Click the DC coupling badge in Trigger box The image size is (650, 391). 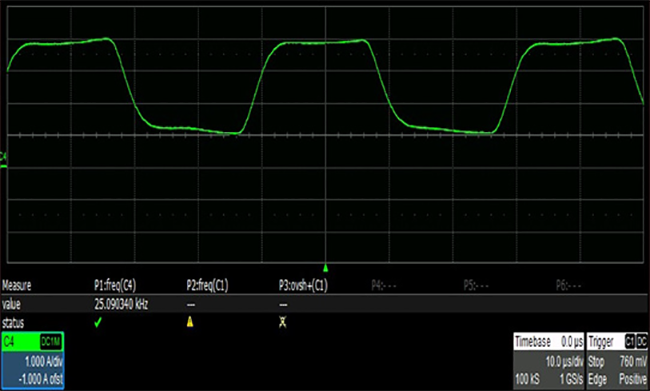coord(641,342)
